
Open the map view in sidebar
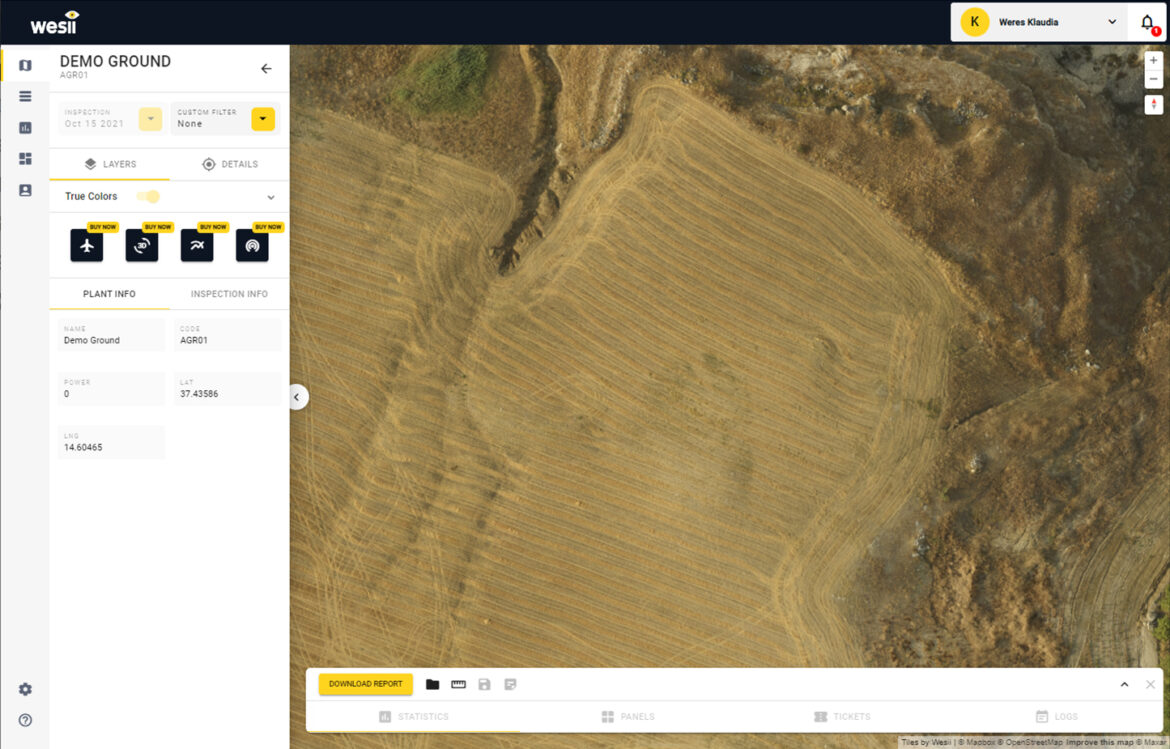pos(25,66)
